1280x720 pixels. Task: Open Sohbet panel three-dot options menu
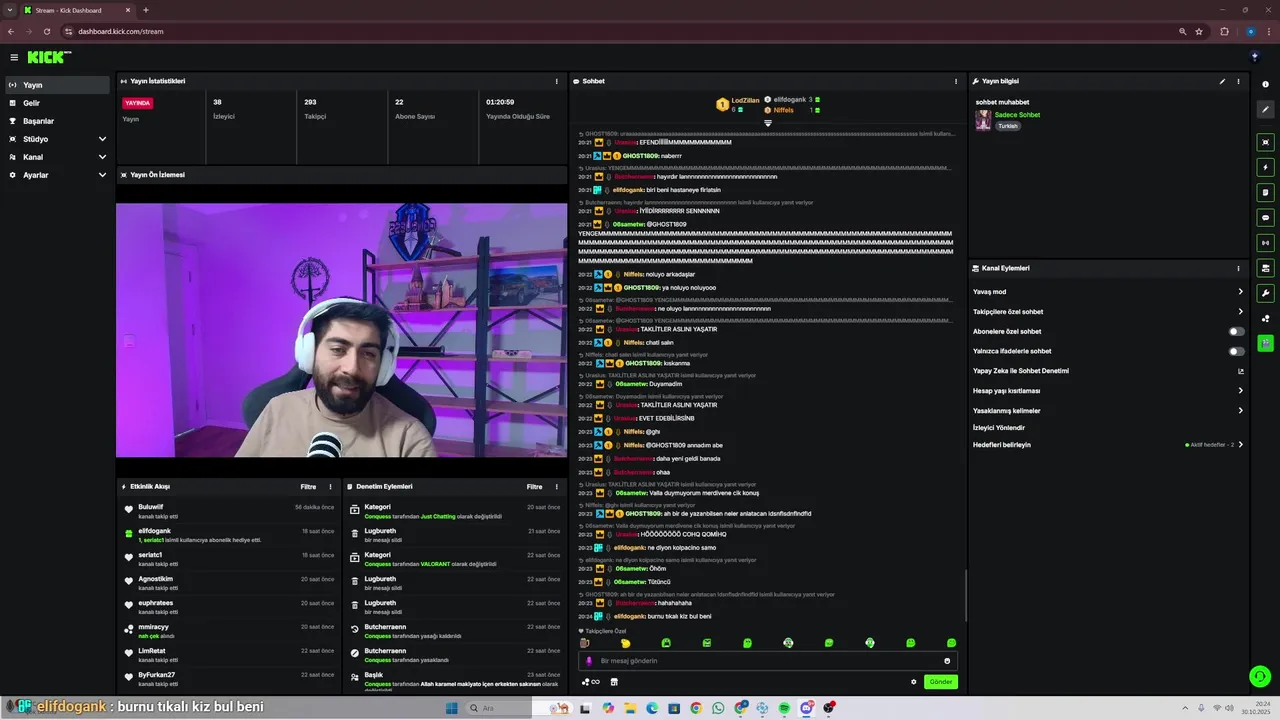[x=956, y=81]
